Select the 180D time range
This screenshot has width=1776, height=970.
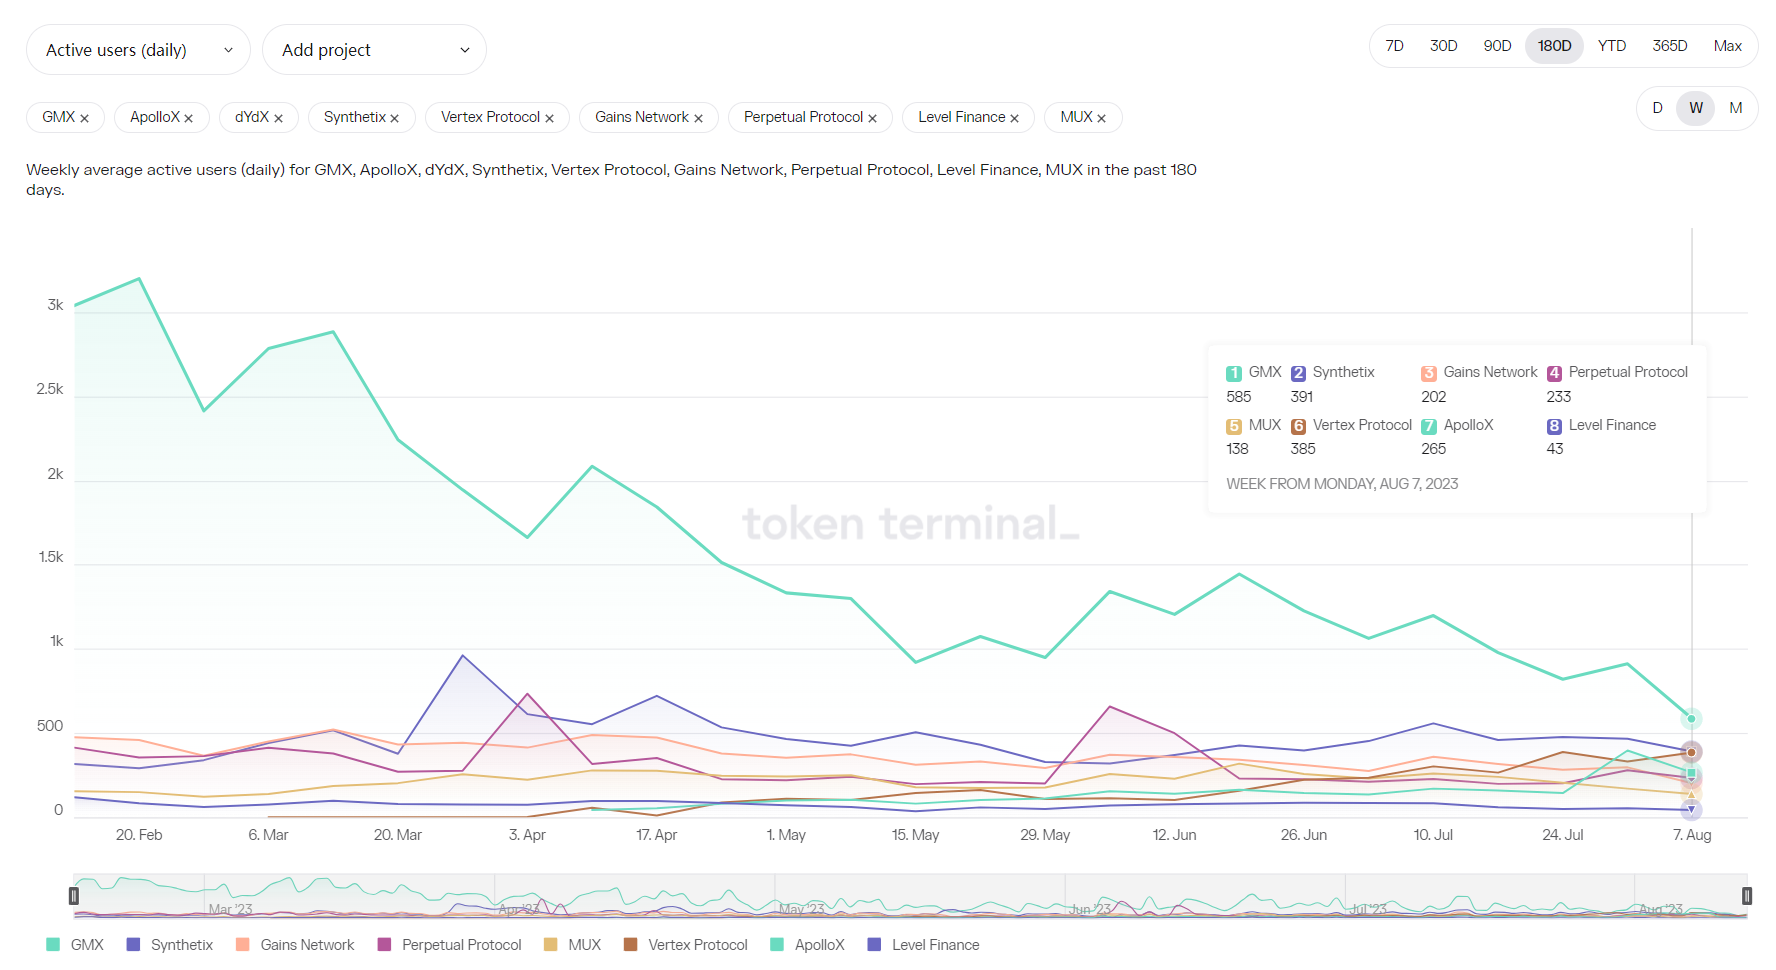pyautogui.click(x=1554, y=46)
